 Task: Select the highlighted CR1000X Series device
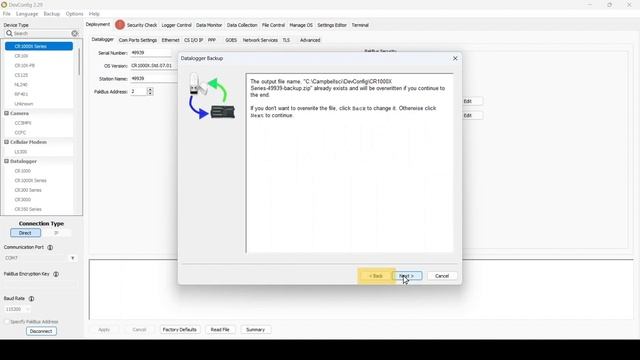point(39,46)
